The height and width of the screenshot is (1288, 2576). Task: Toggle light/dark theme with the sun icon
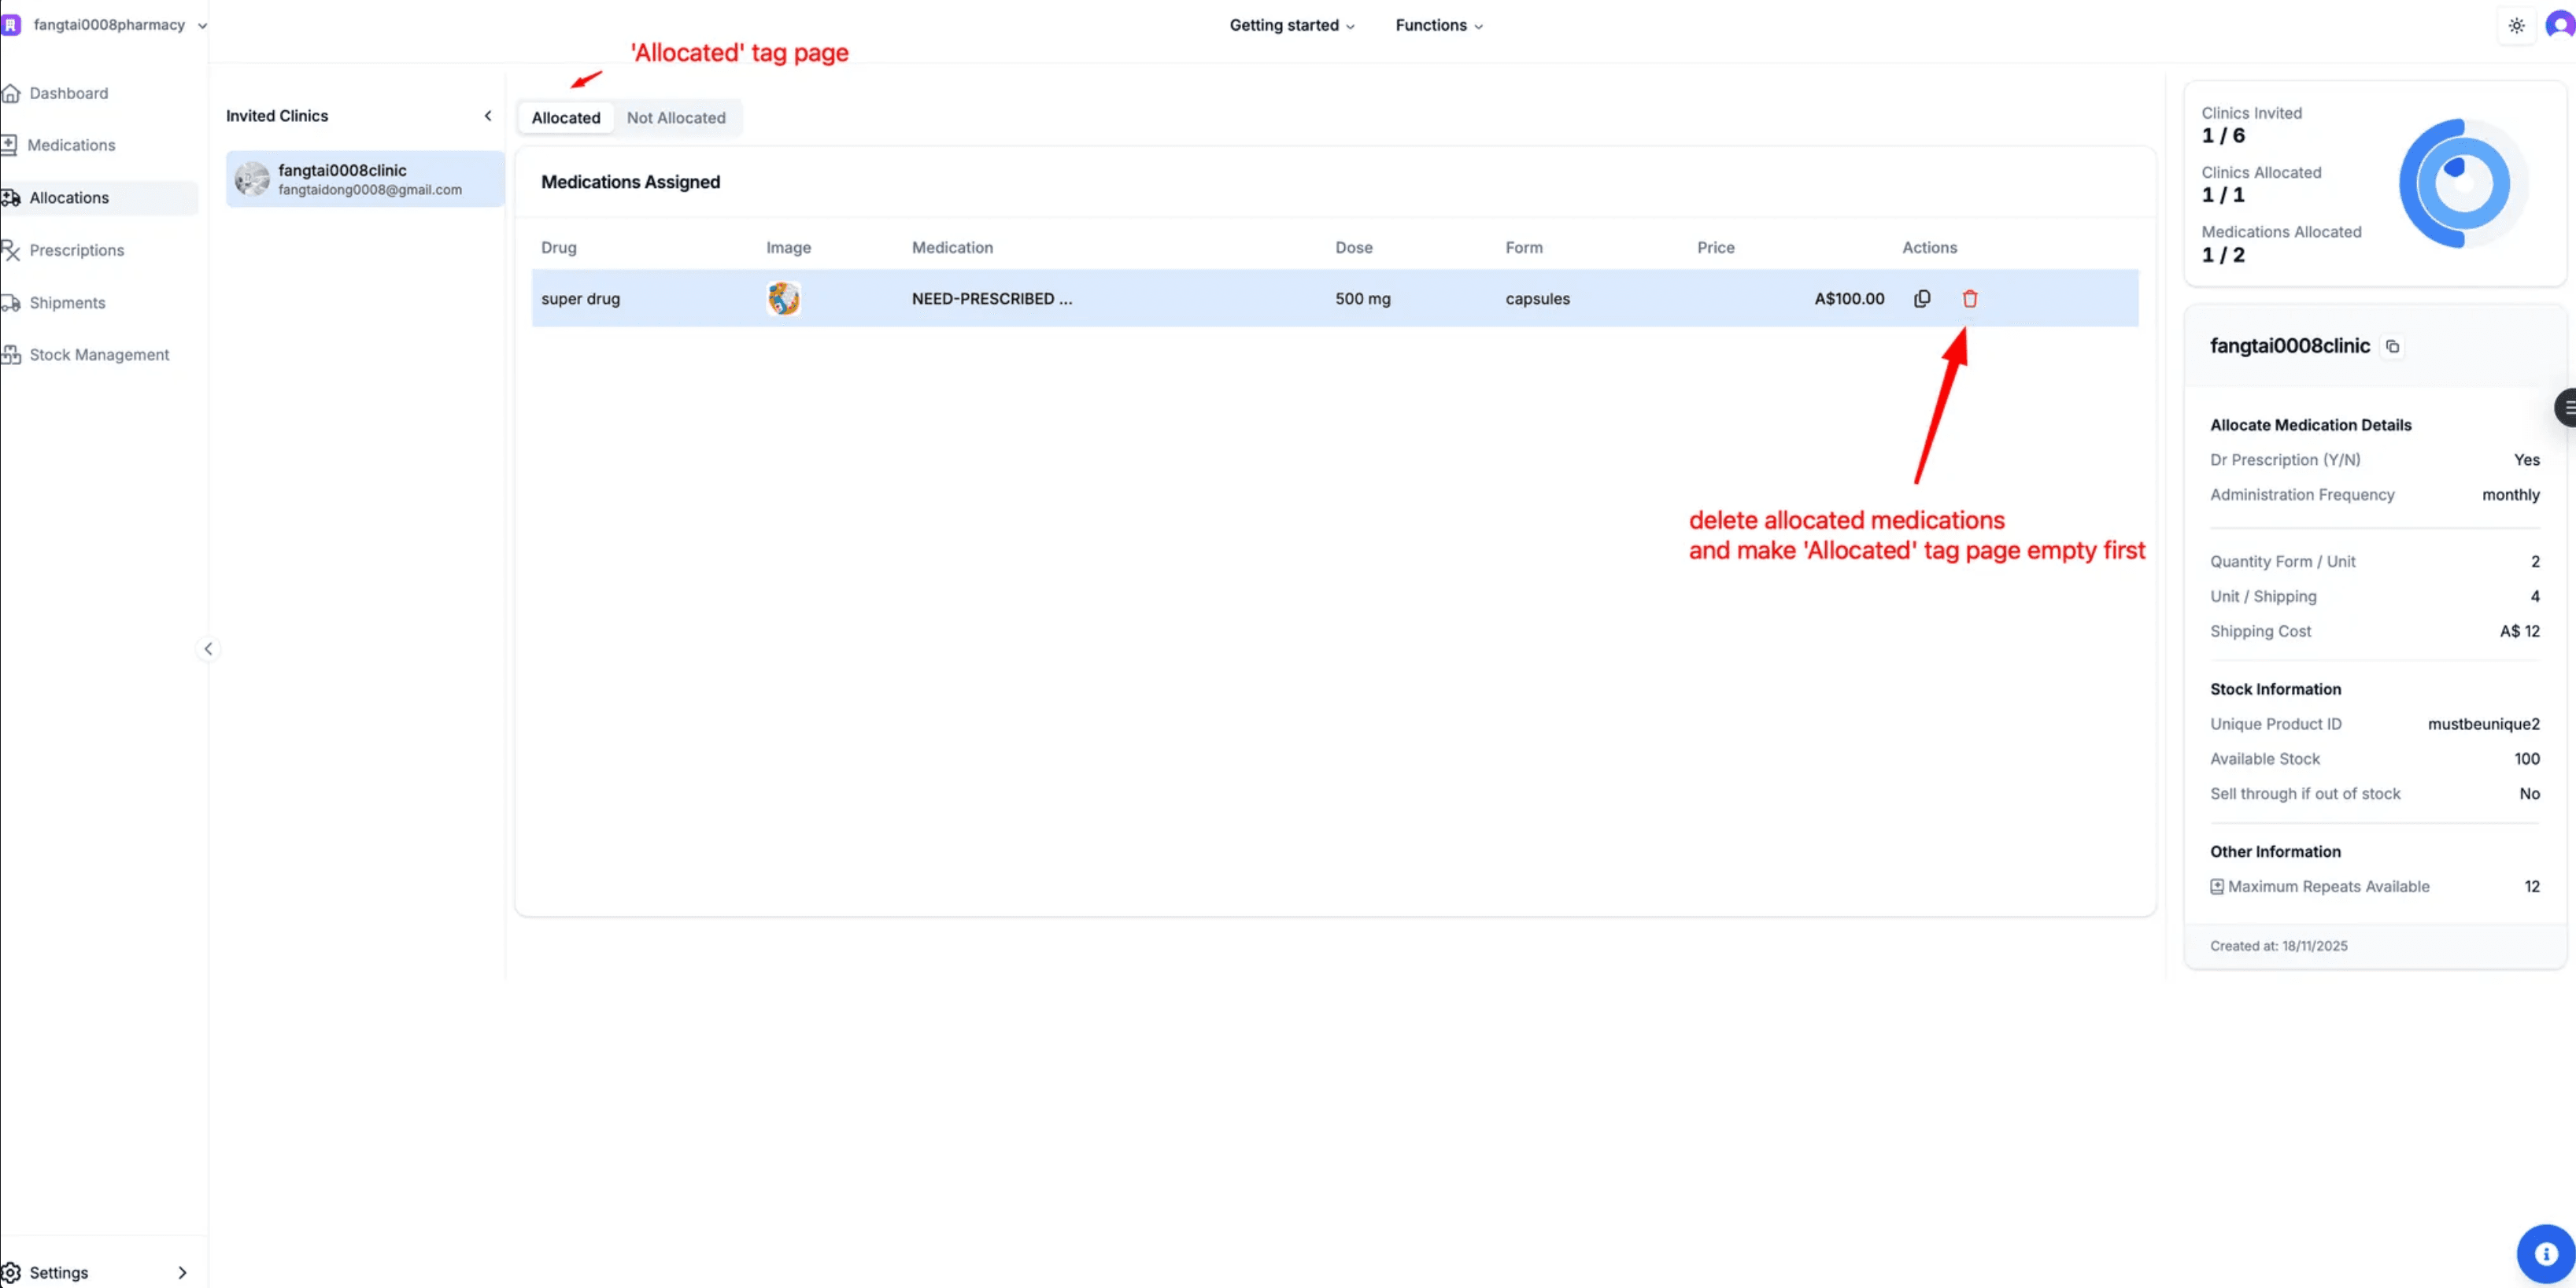pyautogui.click(x=2517, y=25)
